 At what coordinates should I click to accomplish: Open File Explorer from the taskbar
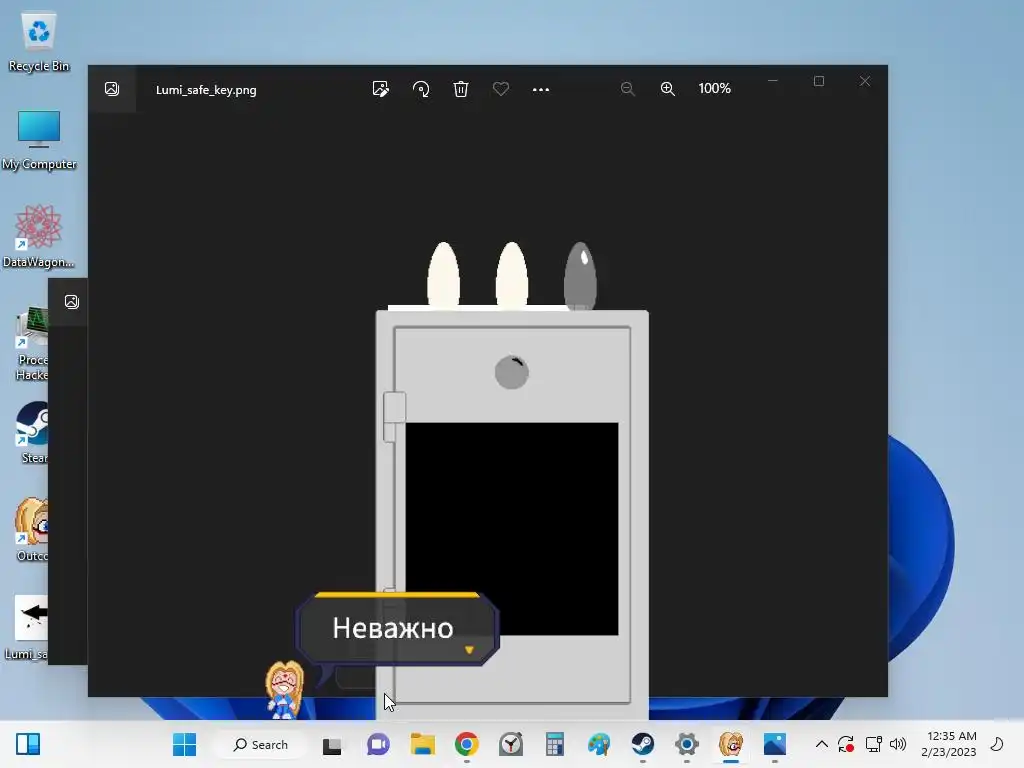(x=423, y=744)
